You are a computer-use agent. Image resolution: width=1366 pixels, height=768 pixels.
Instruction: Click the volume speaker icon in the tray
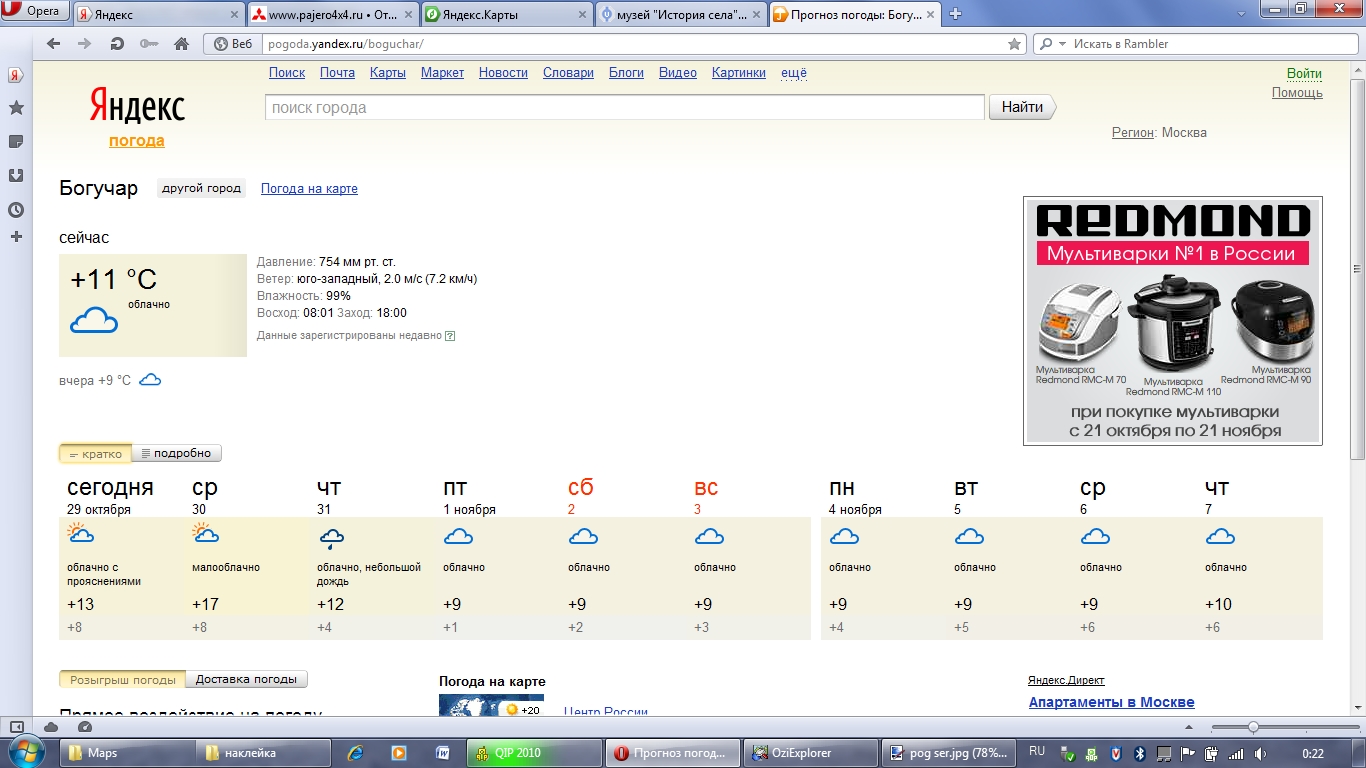[1261, 753]
